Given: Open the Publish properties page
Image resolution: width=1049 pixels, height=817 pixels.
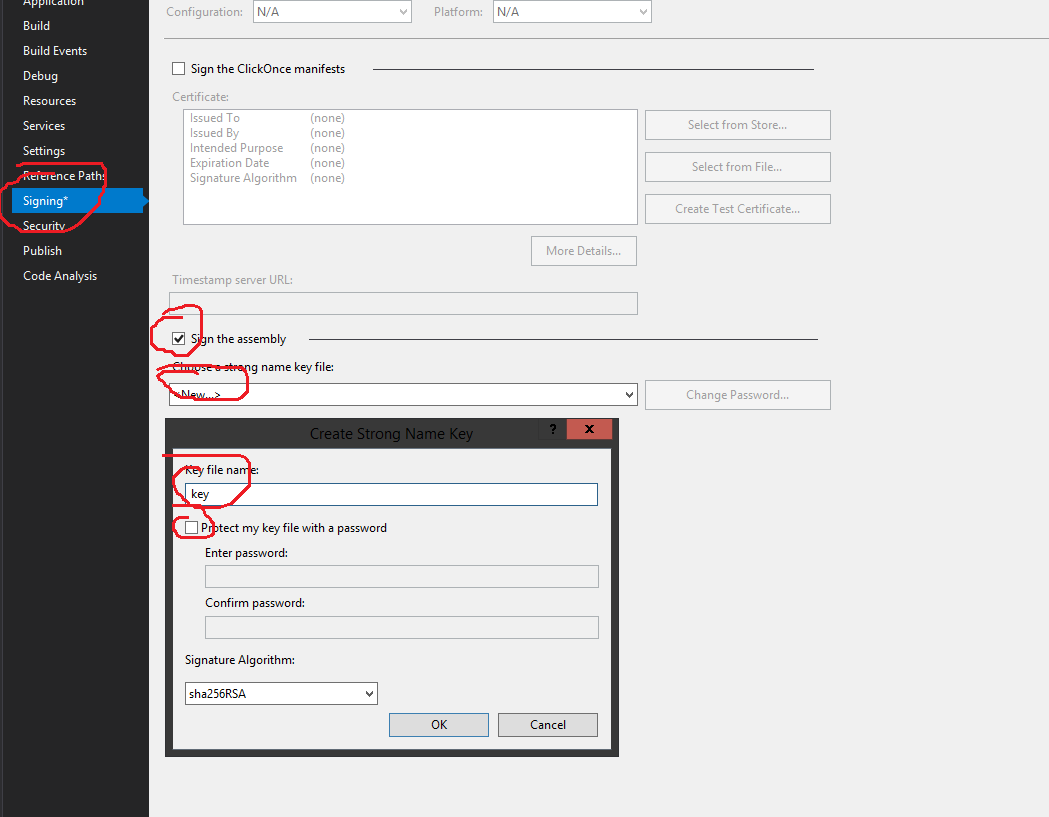Looking at the screenshot, I should 42,250.
